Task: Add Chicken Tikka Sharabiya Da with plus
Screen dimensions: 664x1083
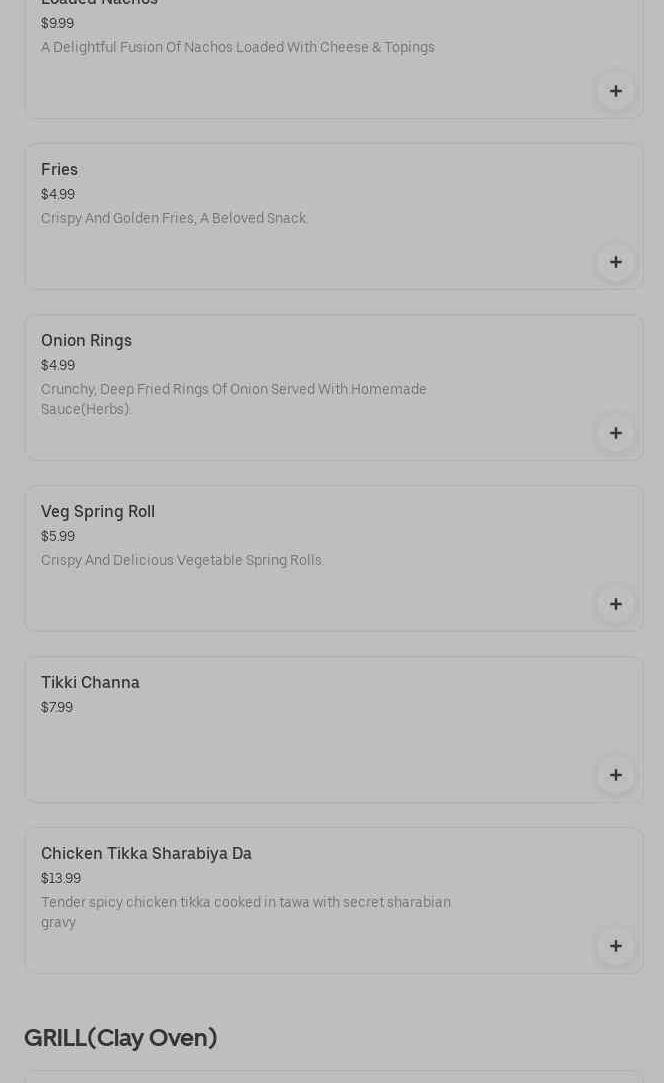Action: coord(615,946)
